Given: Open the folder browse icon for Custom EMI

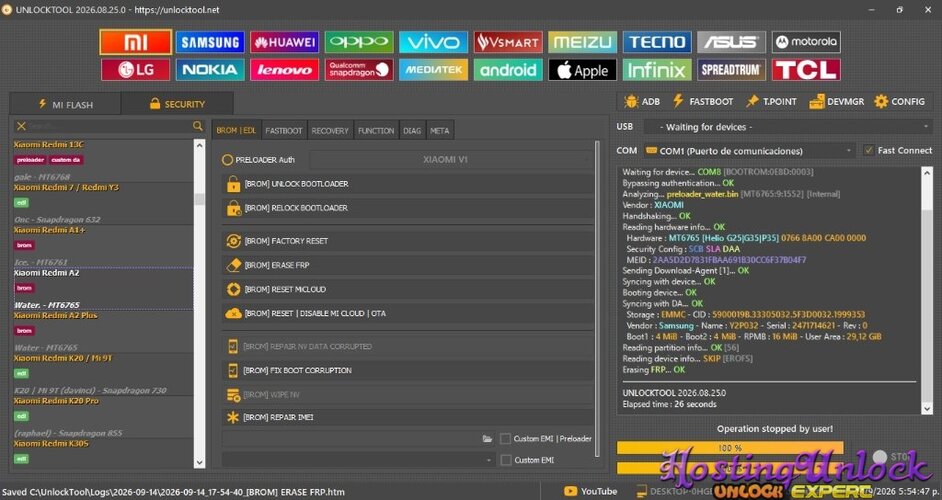Looking at the screenshot, I should 487,439.
